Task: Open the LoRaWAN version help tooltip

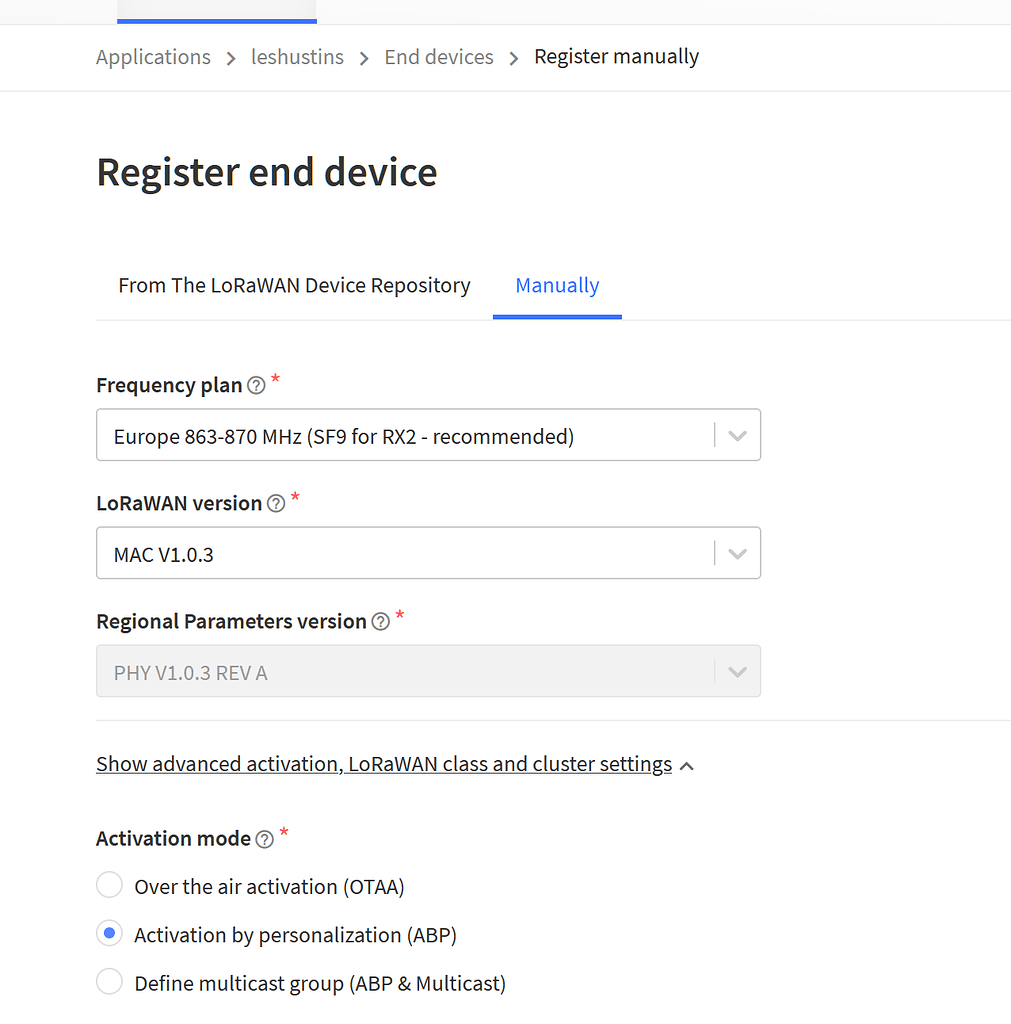Action: click(x=276, y=503)
